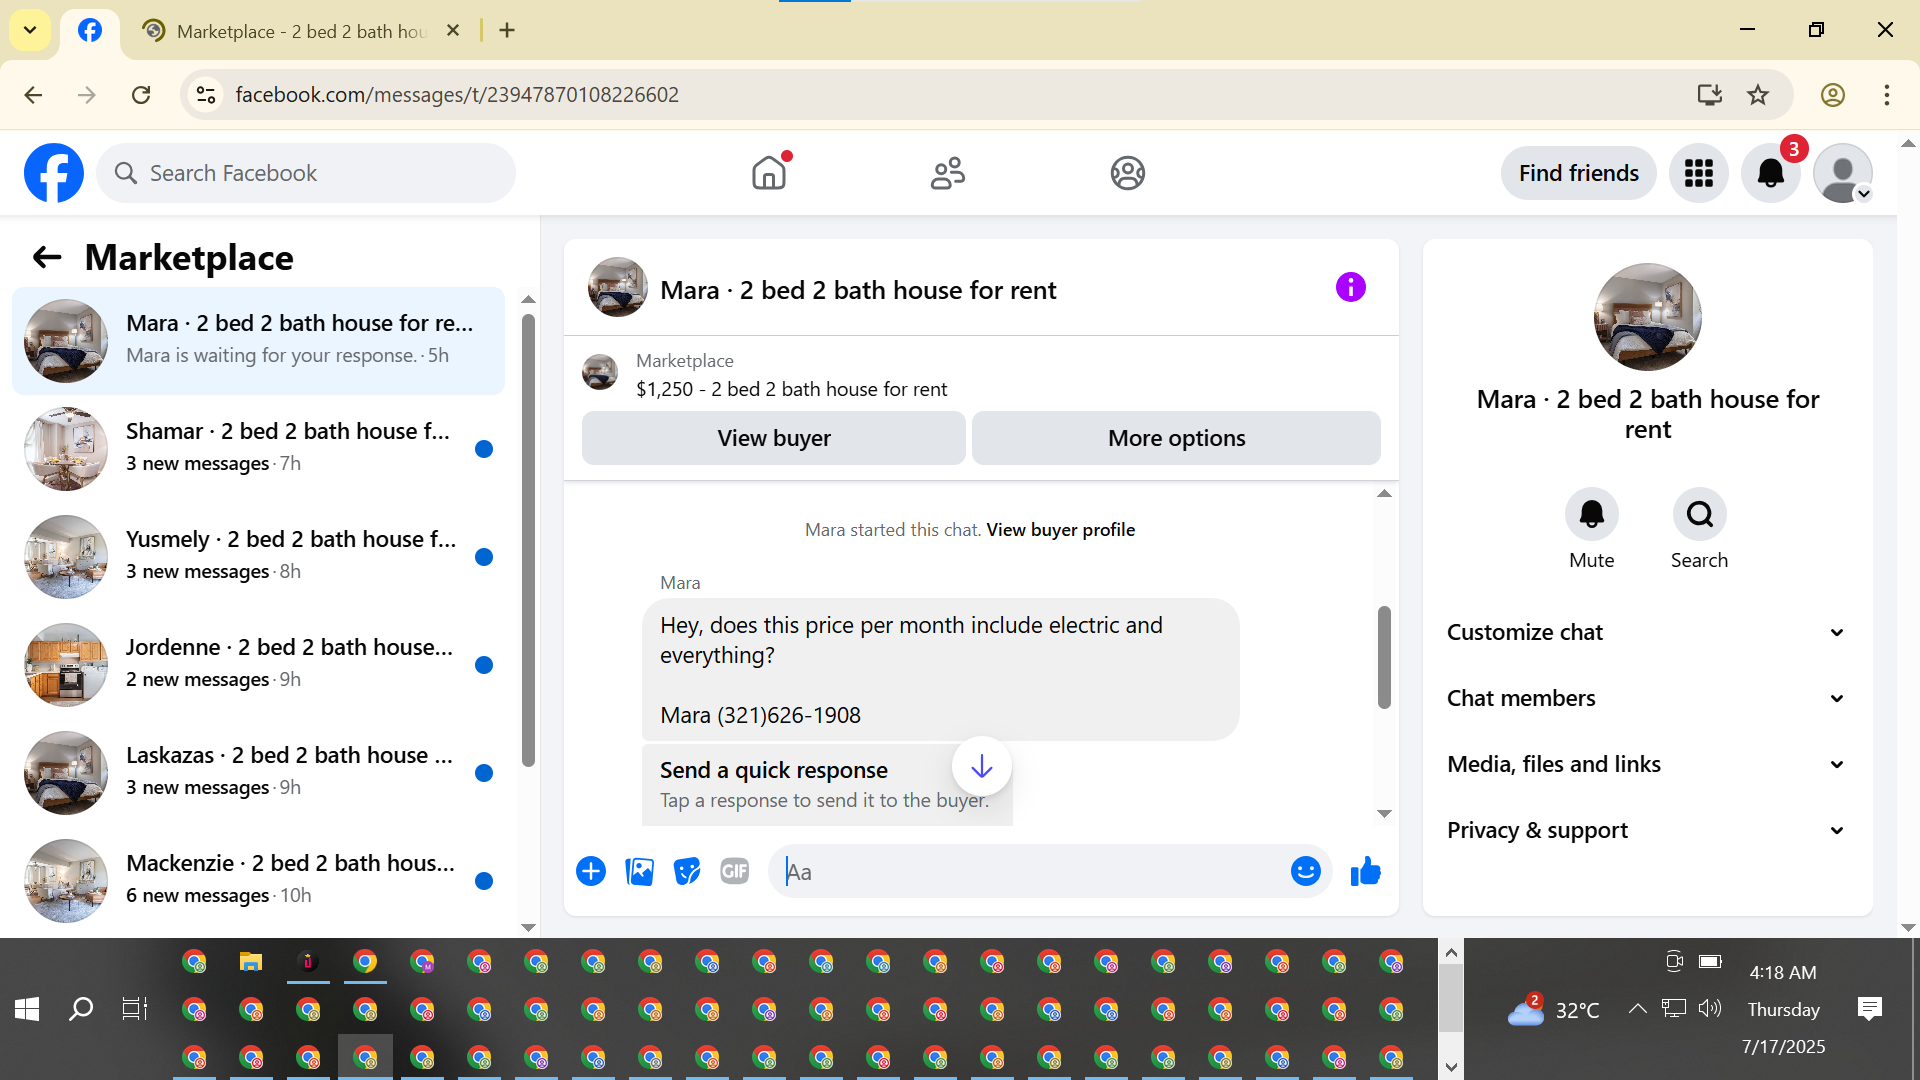Viewport: 1920px width, 1080px height.
Task: Send a thumbs-up like
Action: point(1365,872)
